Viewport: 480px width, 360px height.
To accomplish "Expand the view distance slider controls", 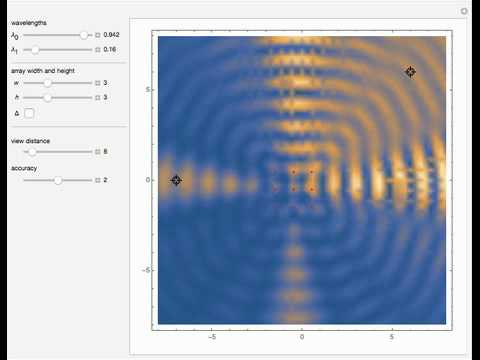I will coord(98,152).
